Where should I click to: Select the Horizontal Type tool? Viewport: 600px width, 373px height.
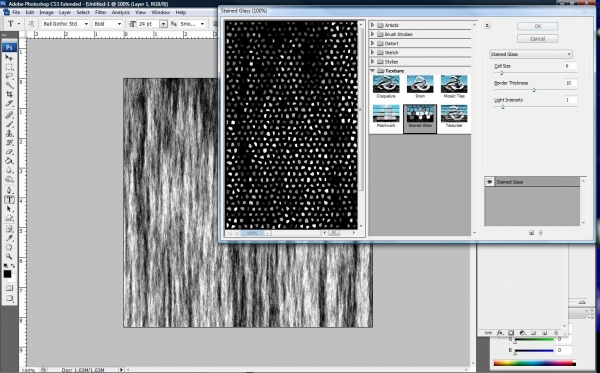(x=9, y=200)
